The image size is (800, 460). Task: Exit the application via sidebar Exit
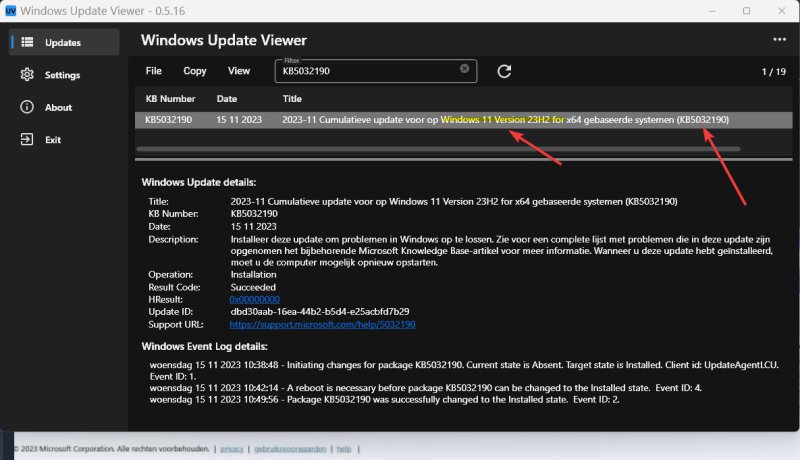tap(51, 140)
